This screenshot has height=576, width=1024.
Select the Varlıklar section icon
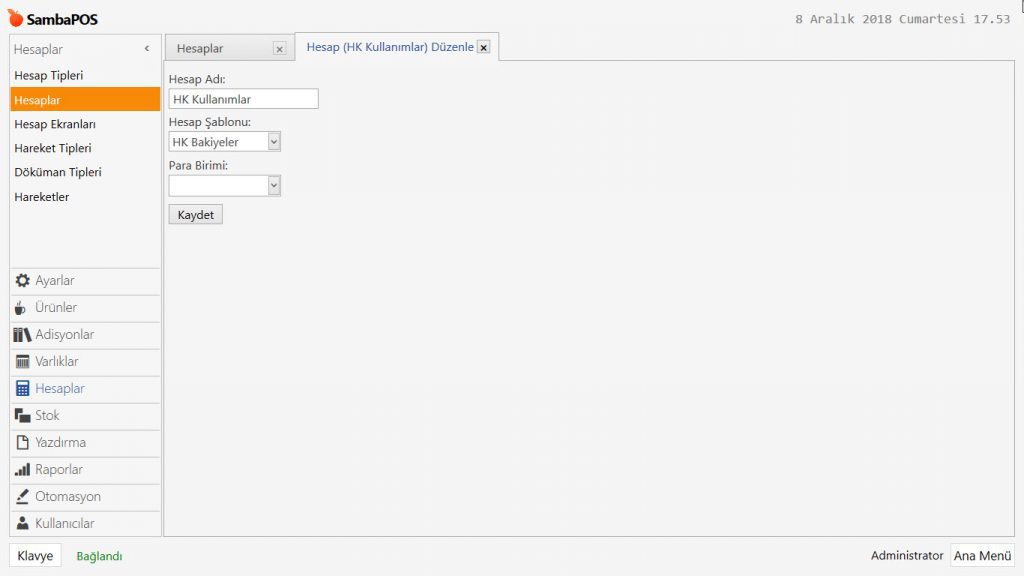pyautogui.click(x=22, y=362)
